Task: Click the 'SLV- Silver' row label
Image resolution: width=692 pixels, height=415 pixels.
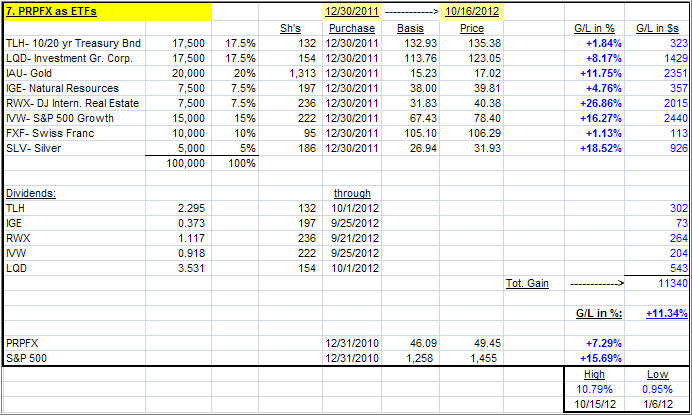Action: (33, 148)
